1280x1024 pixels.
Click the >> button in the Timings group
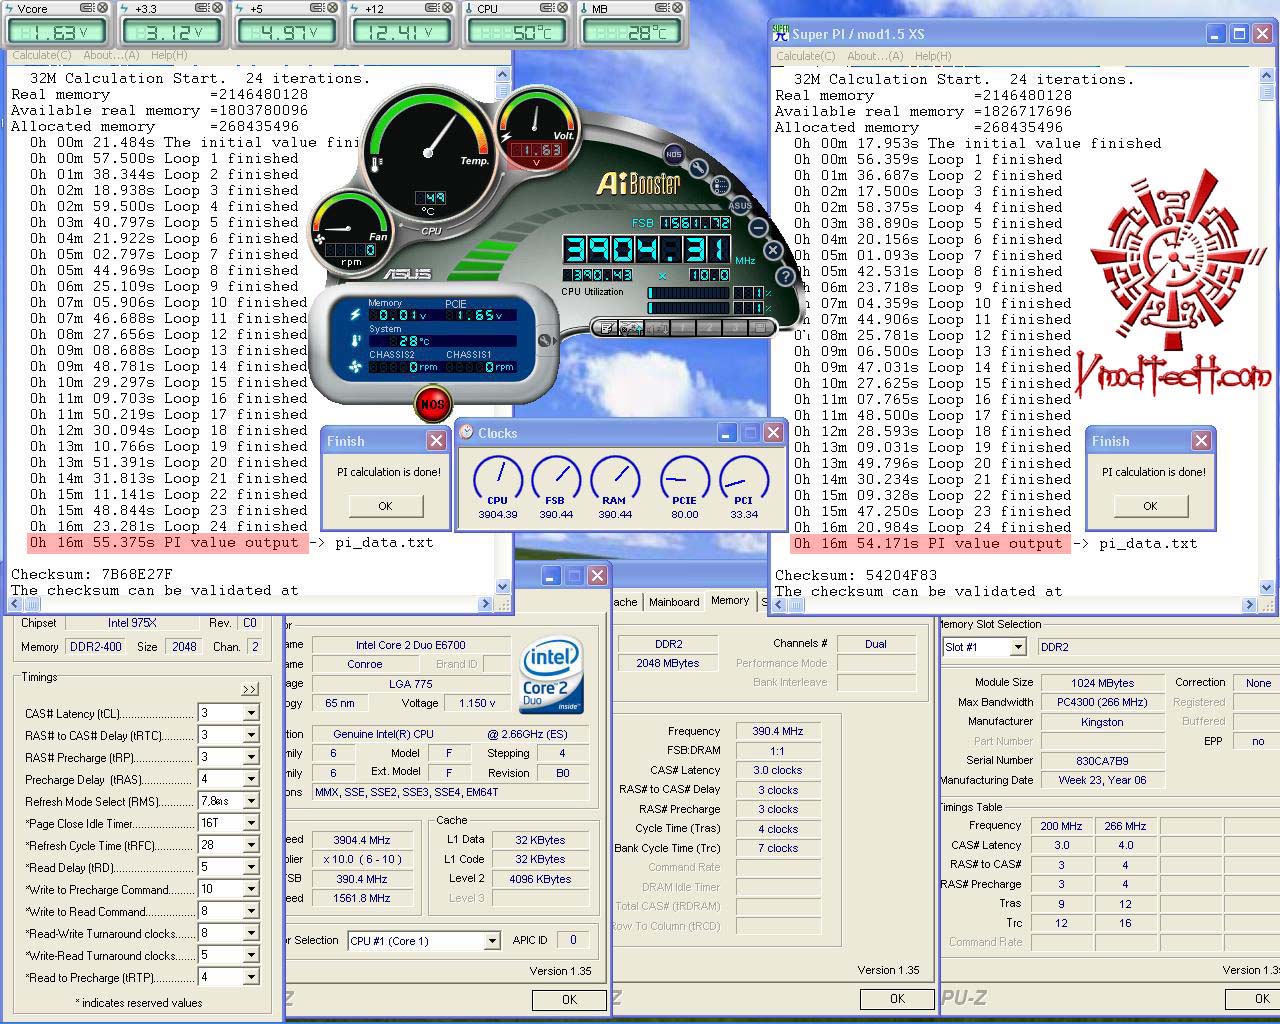(x=250, y=689)
